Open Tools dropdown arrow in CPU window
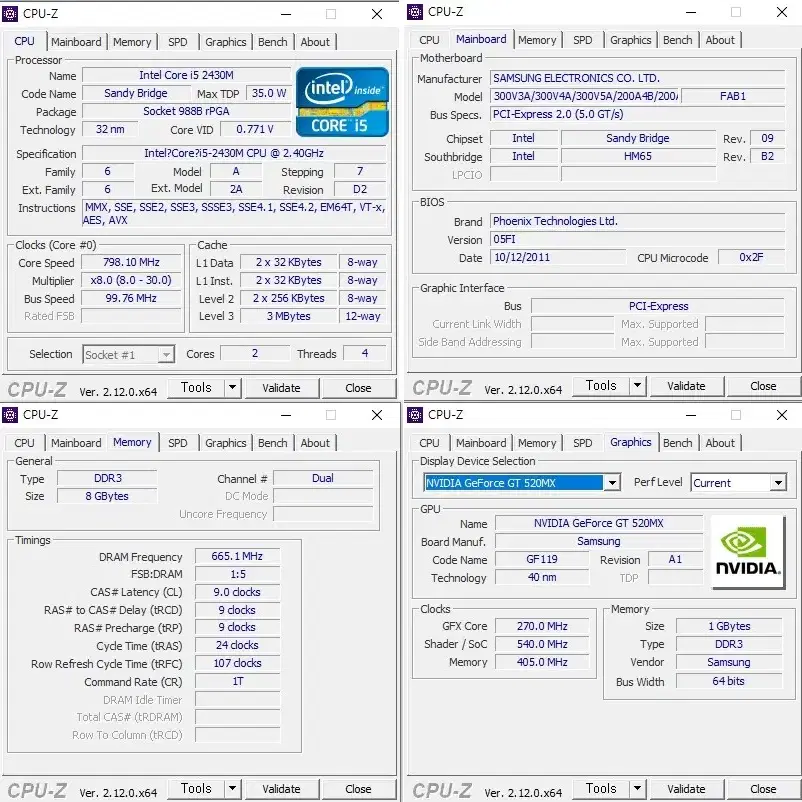 click(x=232, y=388)
